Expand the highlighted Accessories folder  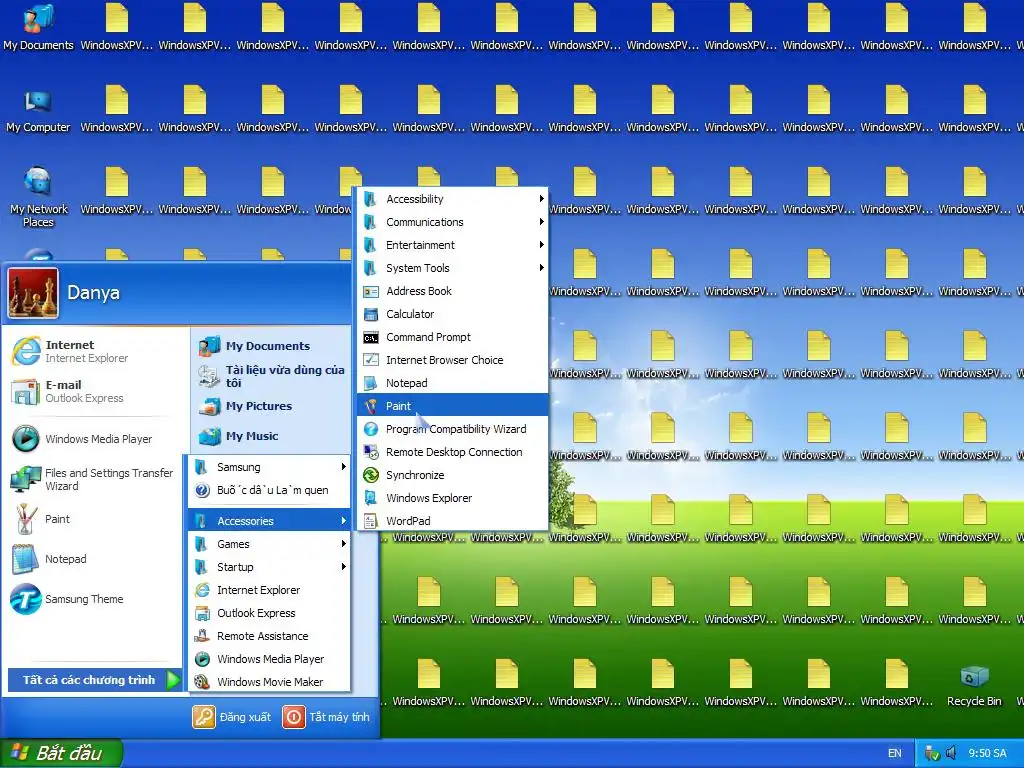[269, 520]
